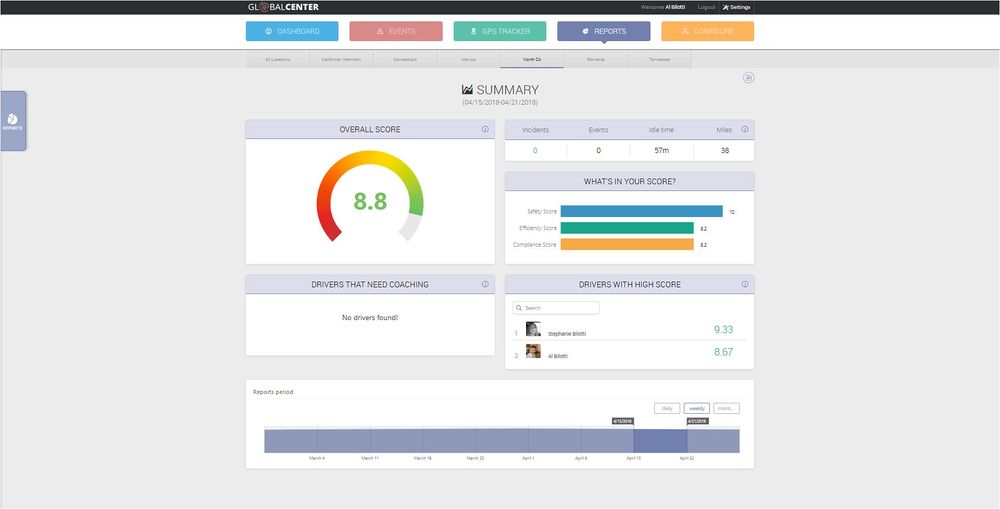Select the April 15 week timeline bar
Viewport: 1000px width, 509px height.
pos(660,440)
